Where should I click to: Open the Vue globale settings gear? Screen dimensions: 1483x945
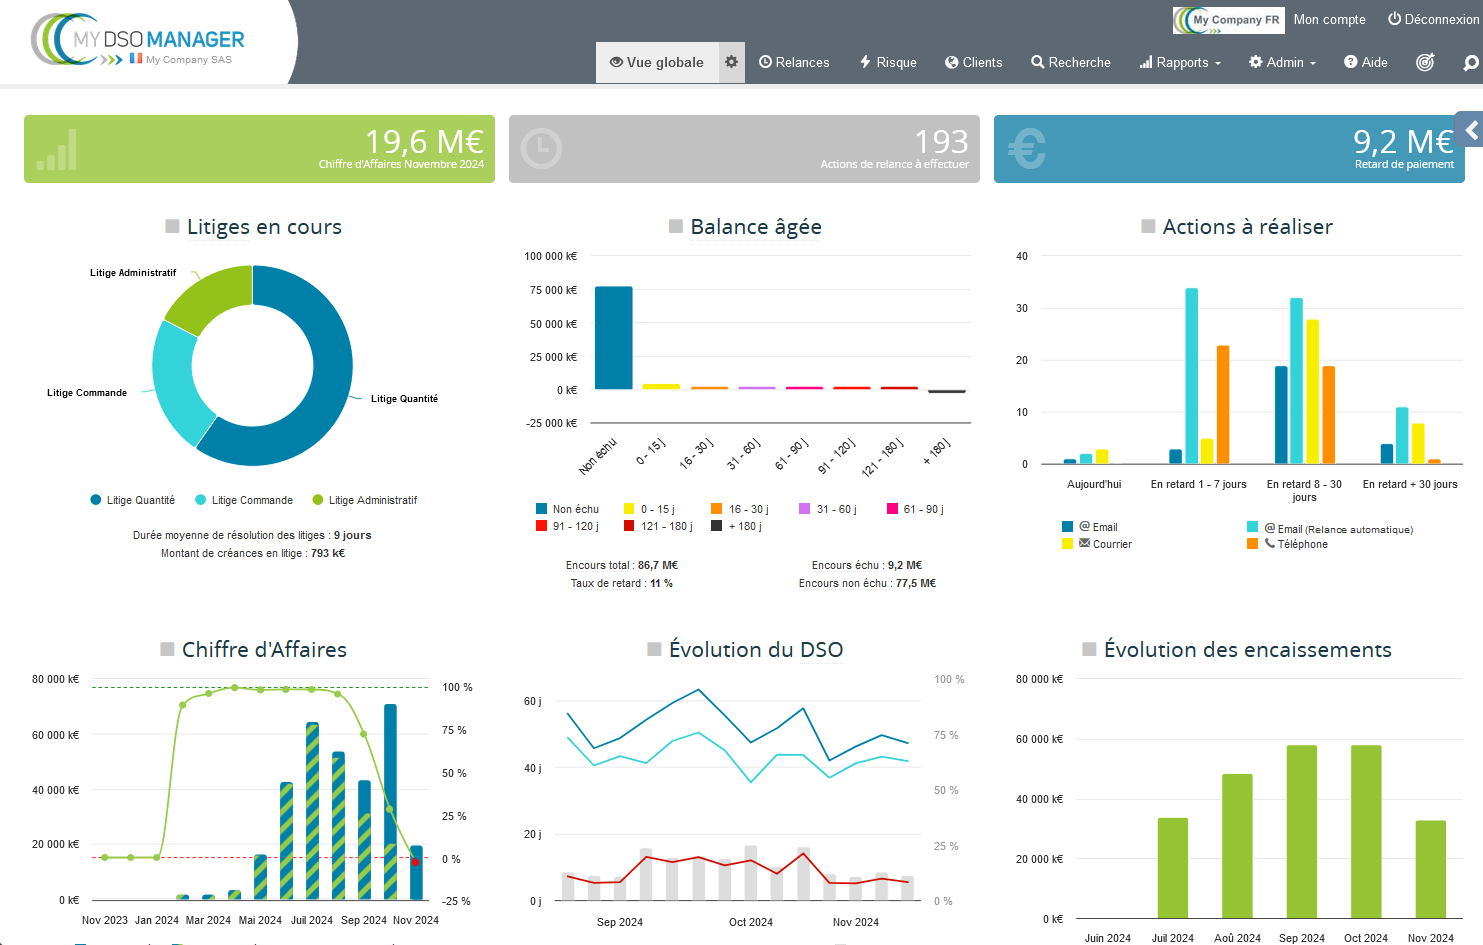pyautogui.click(x=731, y=62)
